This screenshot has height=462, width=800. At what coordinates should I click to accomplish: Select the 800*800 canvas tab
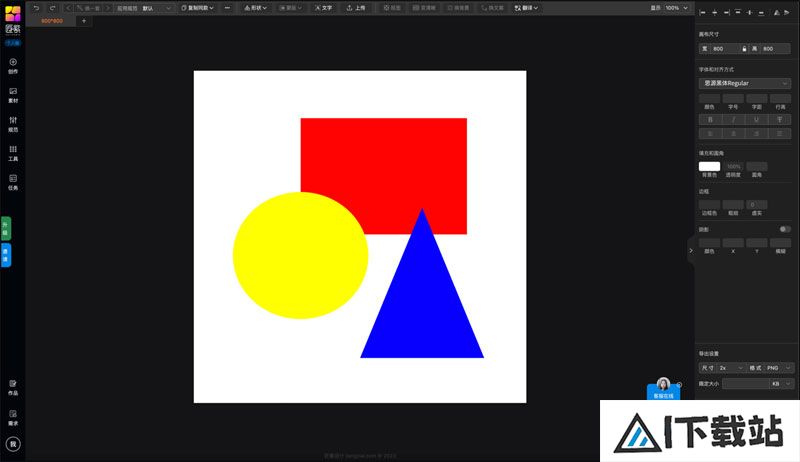point(52,21)
